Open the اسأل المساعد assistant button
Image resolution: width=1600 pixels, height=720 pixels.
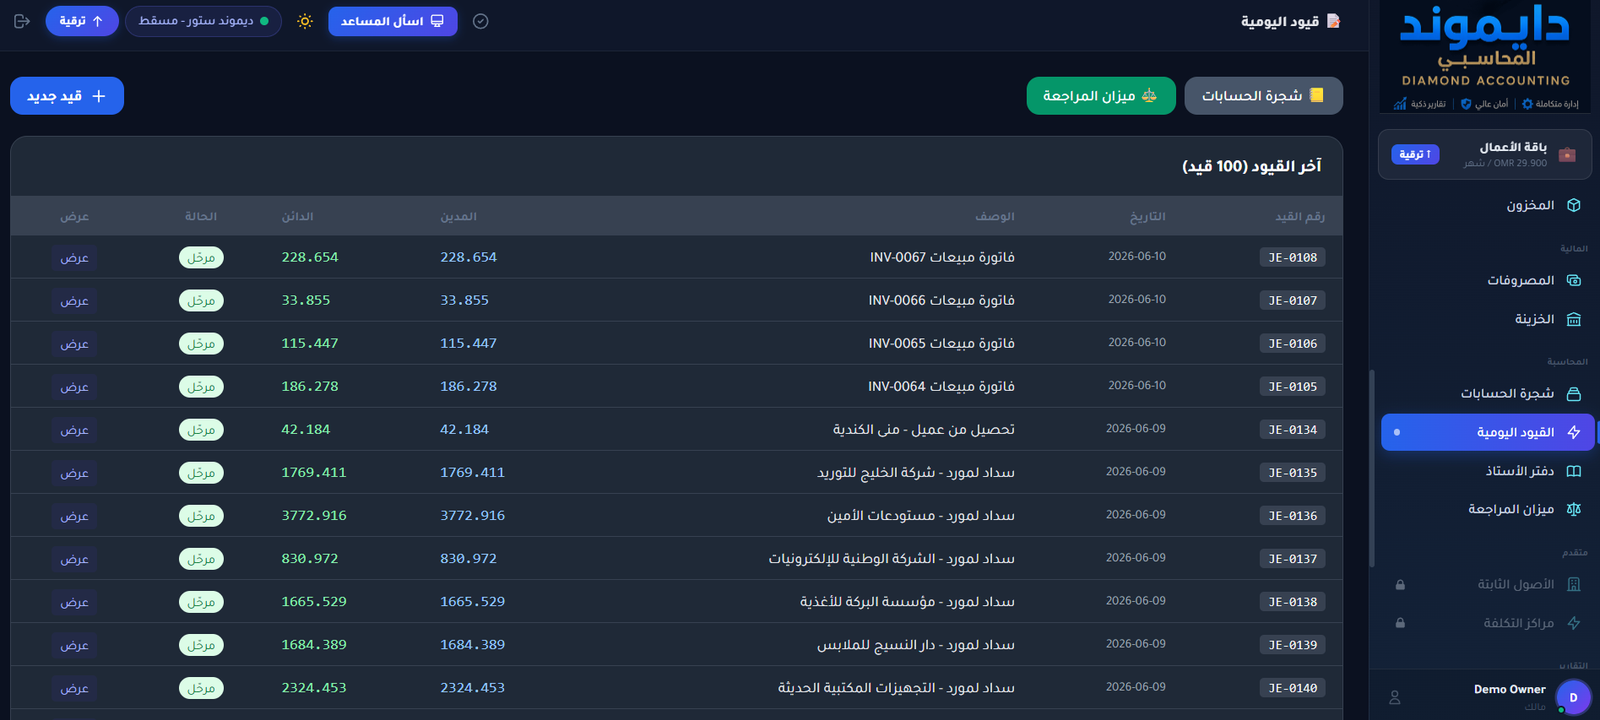[393, 21]
